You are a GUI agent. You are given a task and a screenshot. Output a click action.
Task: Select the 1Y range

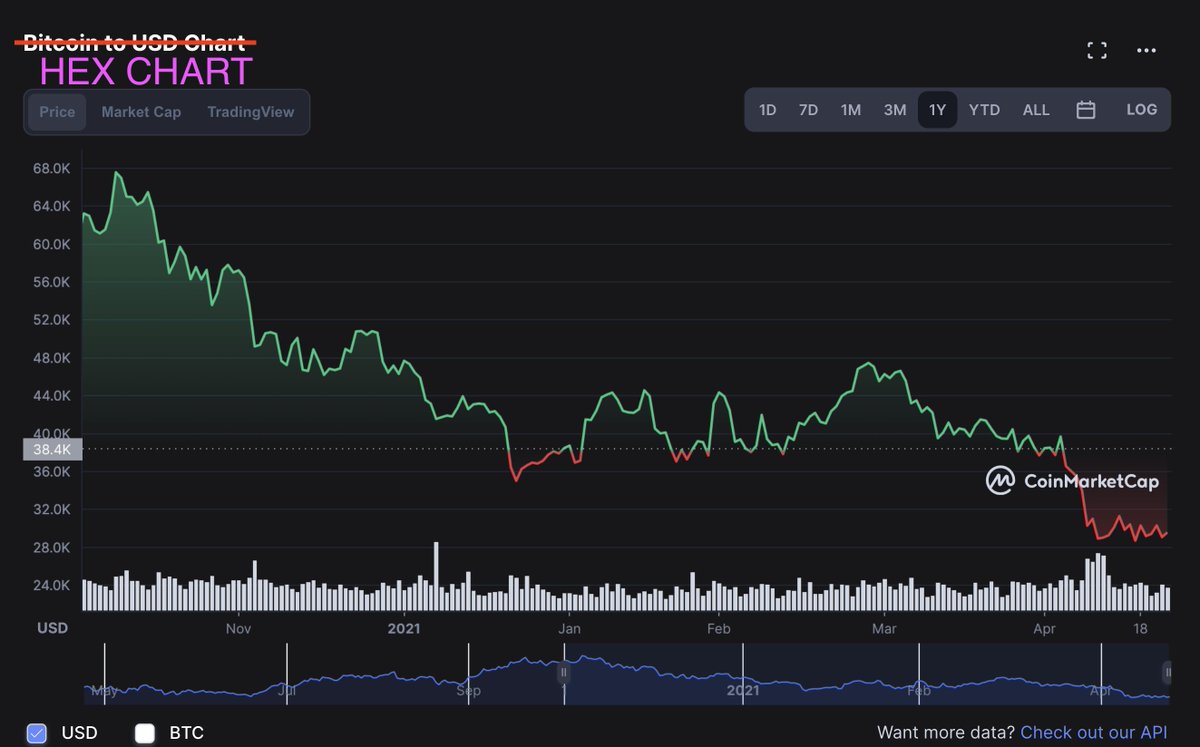pyautogui.click(x=937, y=110)
